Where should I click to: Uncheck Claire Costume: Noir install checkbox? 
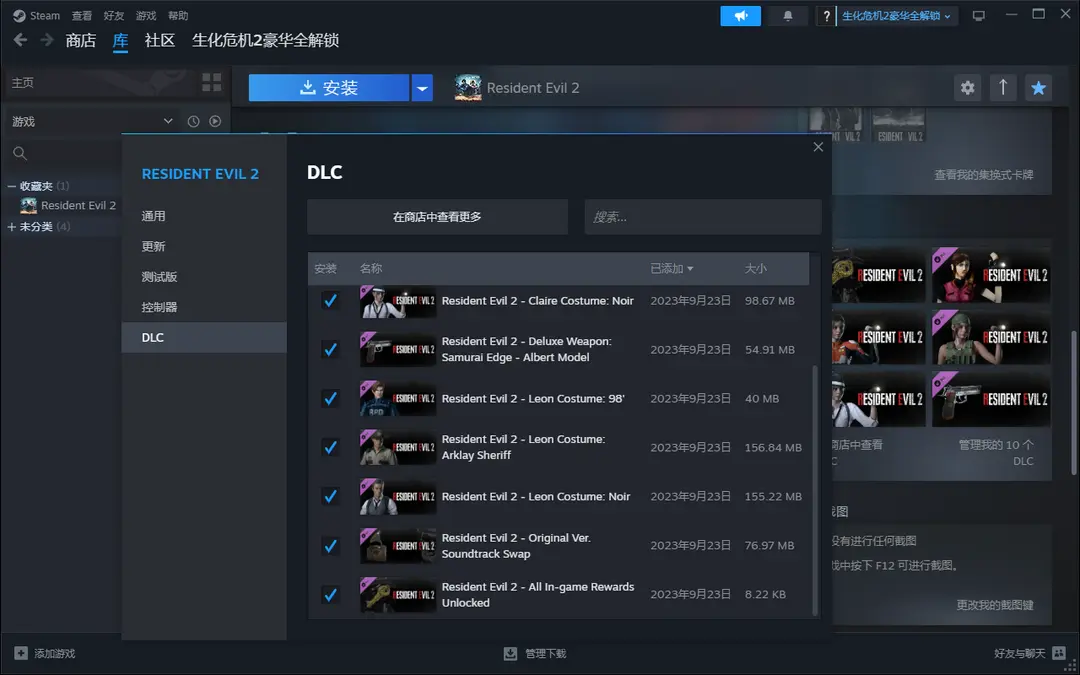pyautogui.click(x=331, y=300)
